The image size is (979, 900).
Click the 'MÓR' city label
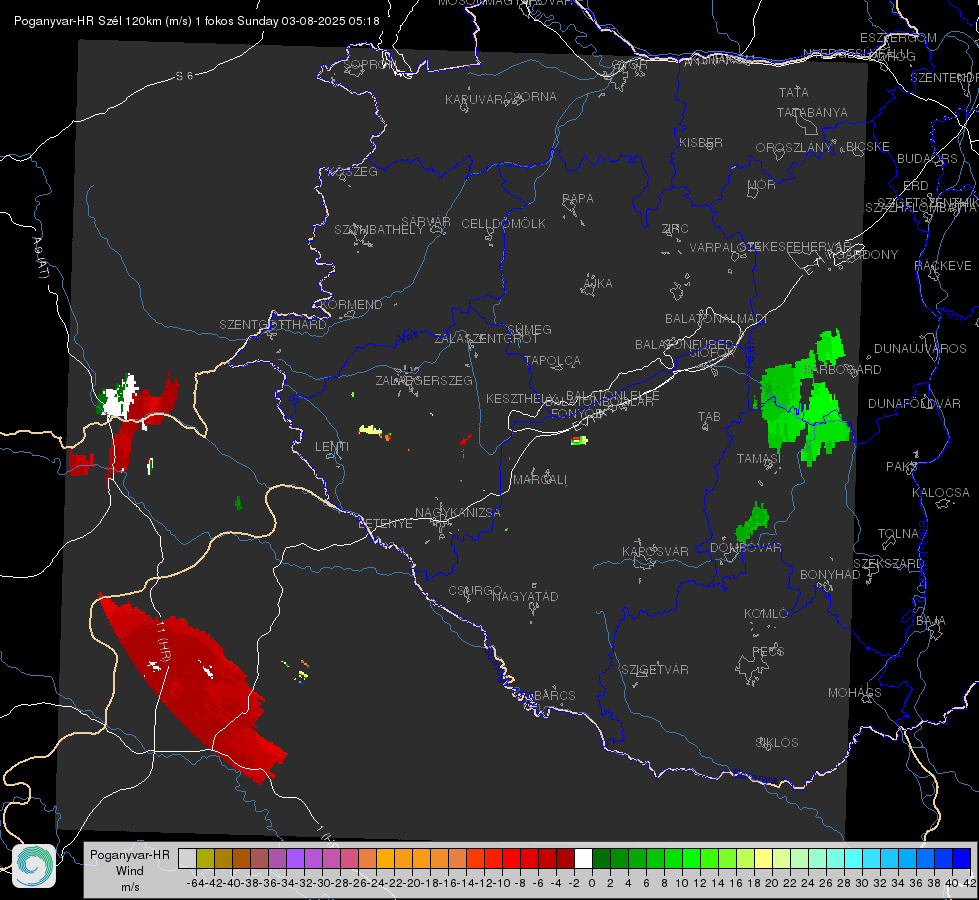tap(762, 185)
